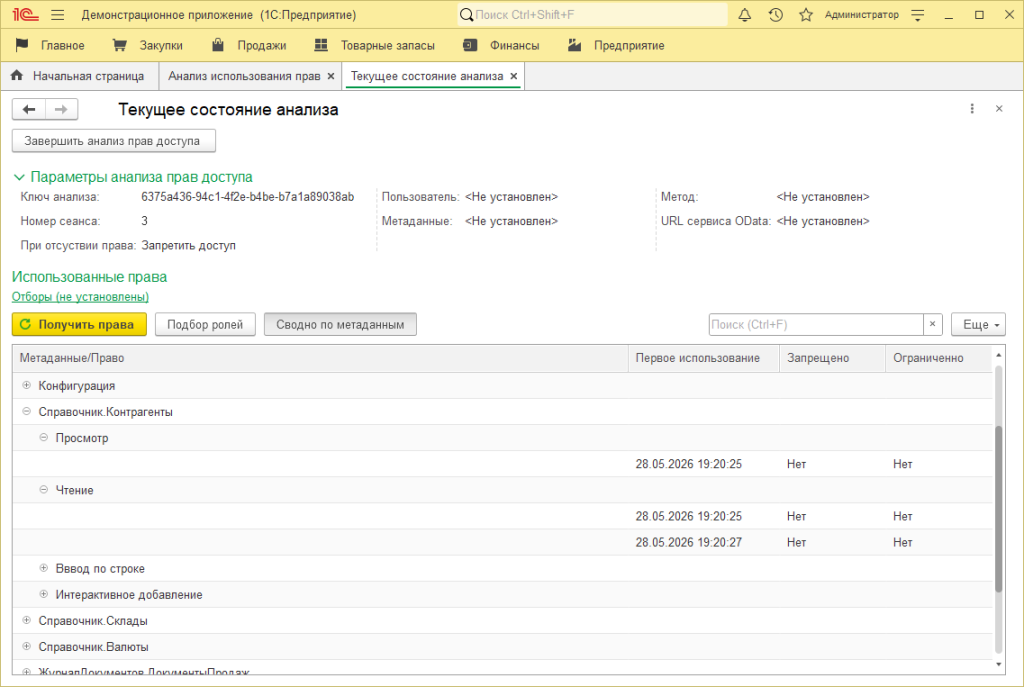Click Первое использование column header
The height and width of the screenshot is (687, 1024).
coord(703,358)
